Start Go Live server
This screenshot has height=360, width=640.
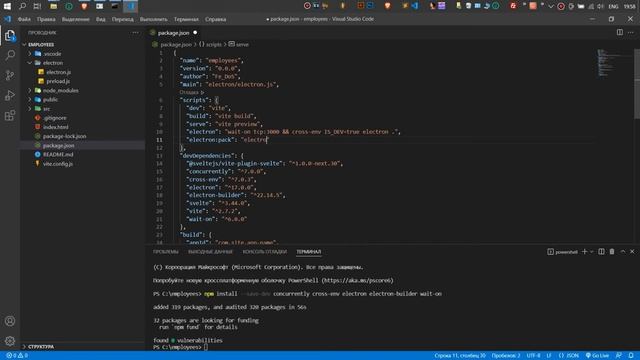coord(597,356)
